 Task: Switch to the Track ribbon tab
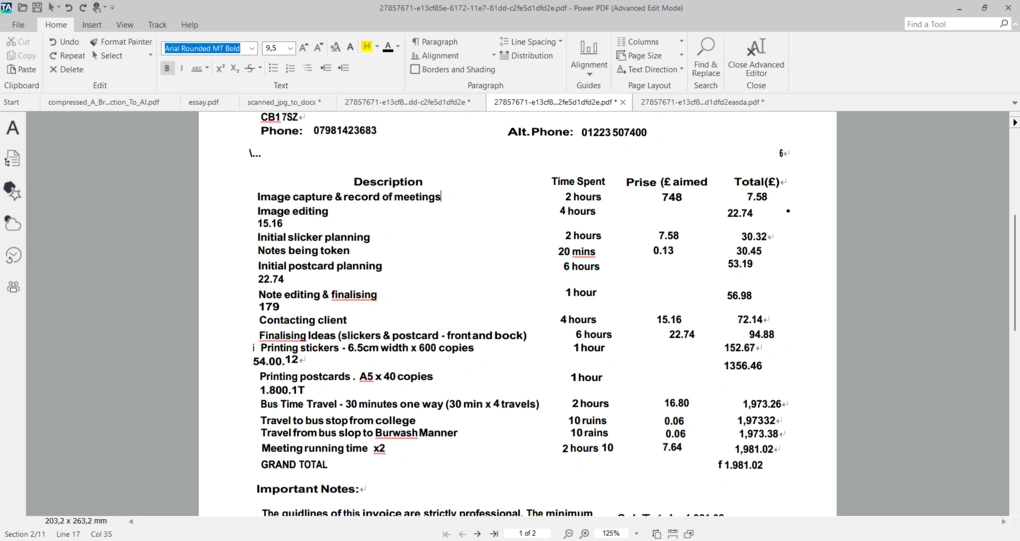click(x=157, y=25)
